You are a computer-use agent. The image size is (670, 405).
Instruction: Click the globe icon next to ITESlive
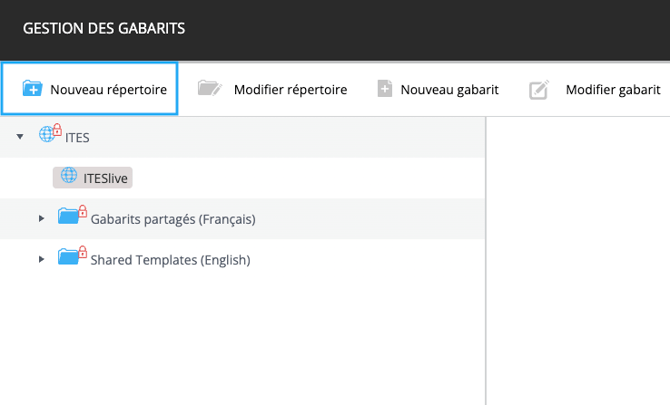pos(68,176)
